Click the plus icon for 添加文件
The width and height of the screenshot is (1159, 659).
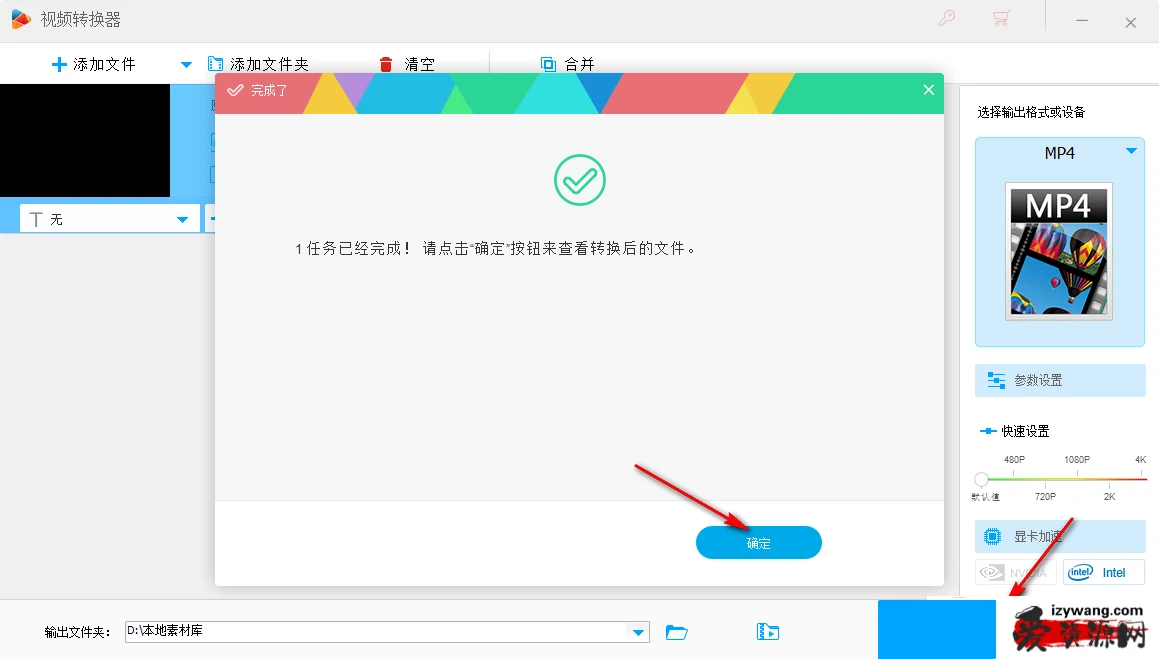point(59,64)
